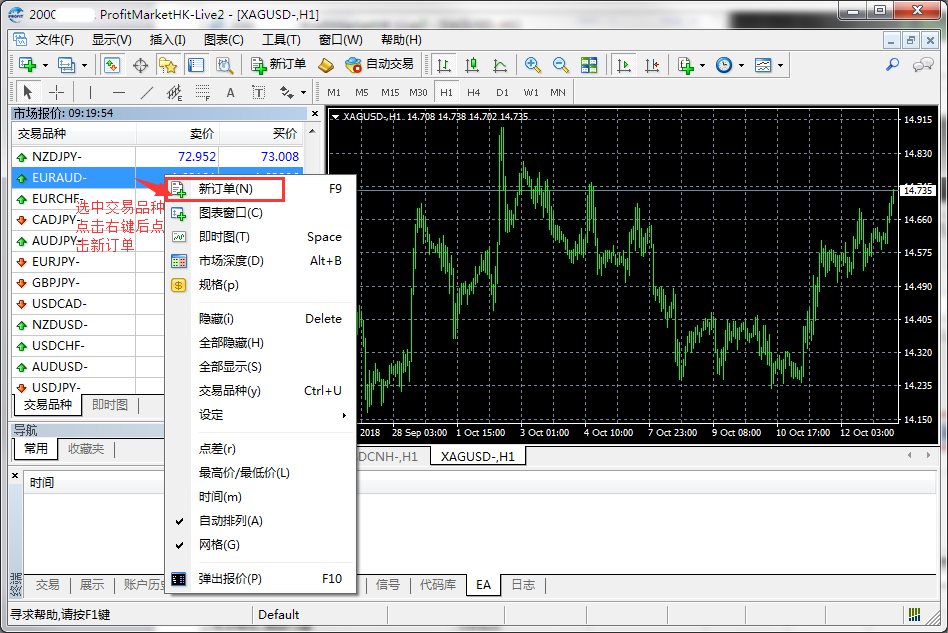Image resolution: width=948 pixels, height=633 pixels.
Task: Toggle 自动排列(A) checked option
Action: click(x=230, y=521)
